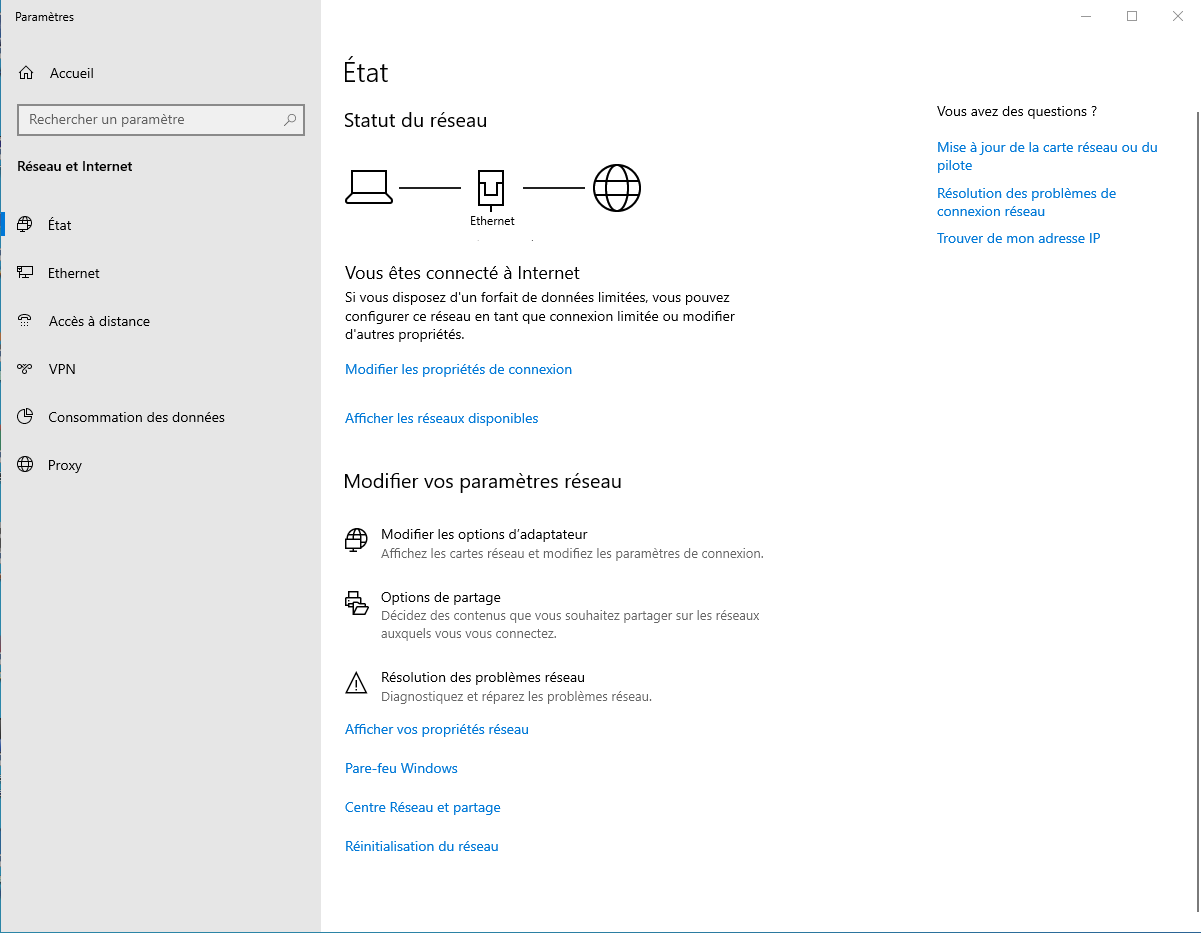Open Résolution des problèmes de connexion réseau link
This screenshot has height=933, width=1201.
click(1026, 202)
